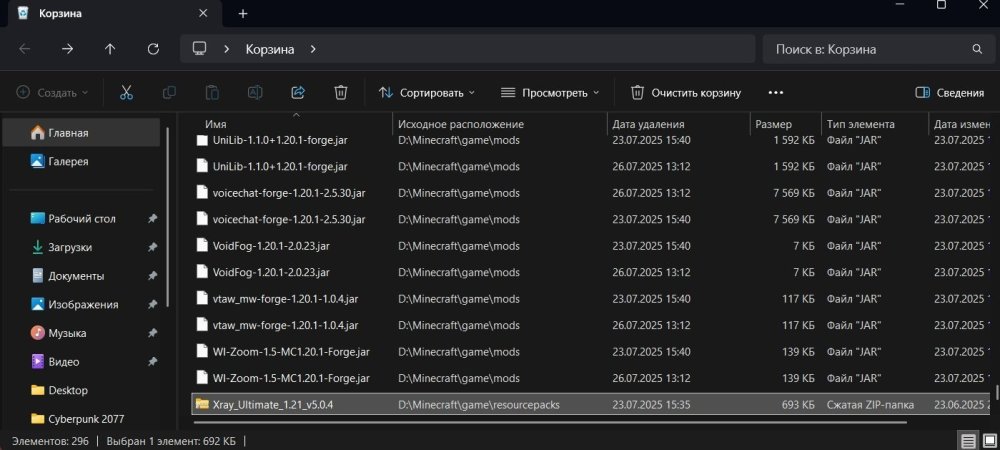Select WI-Zoom-1.5-MC1.20.1-Forge.jar deleted 26.07.2025
The height and width of the screenshot is (450, 1000).
593,378
